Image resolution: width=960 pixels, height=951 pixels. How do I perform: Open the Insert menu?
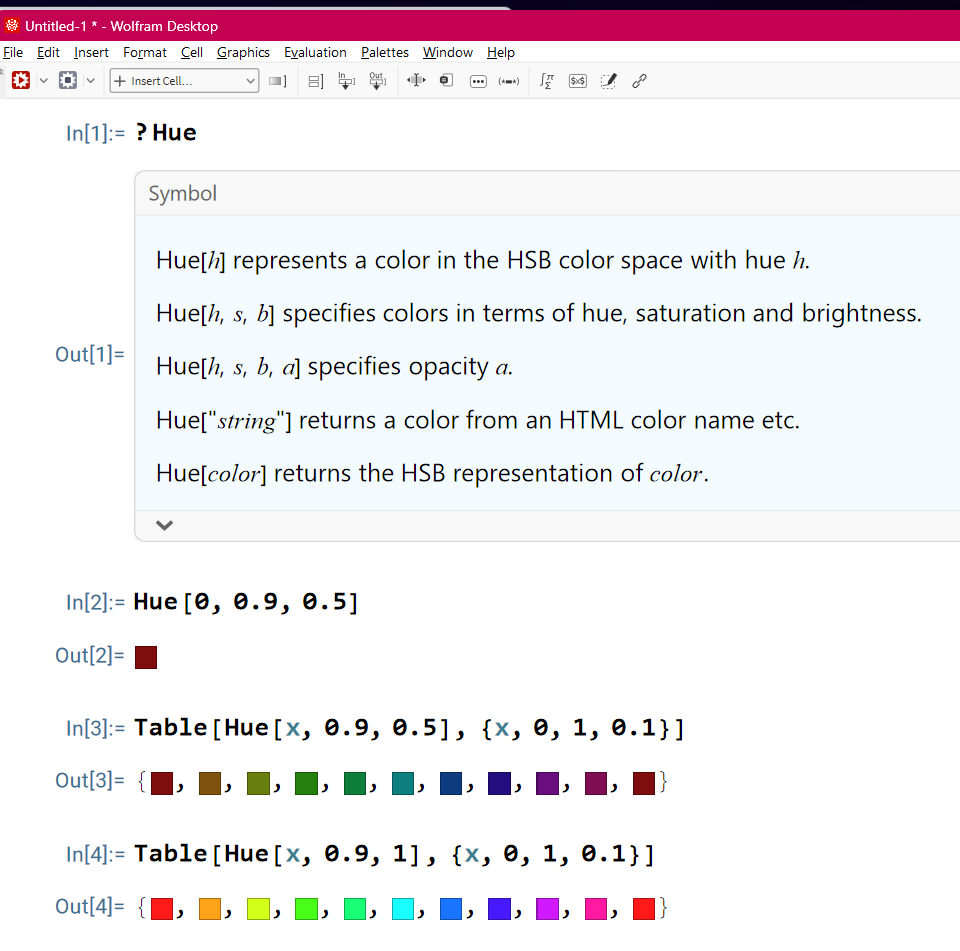tap(91, 53)
